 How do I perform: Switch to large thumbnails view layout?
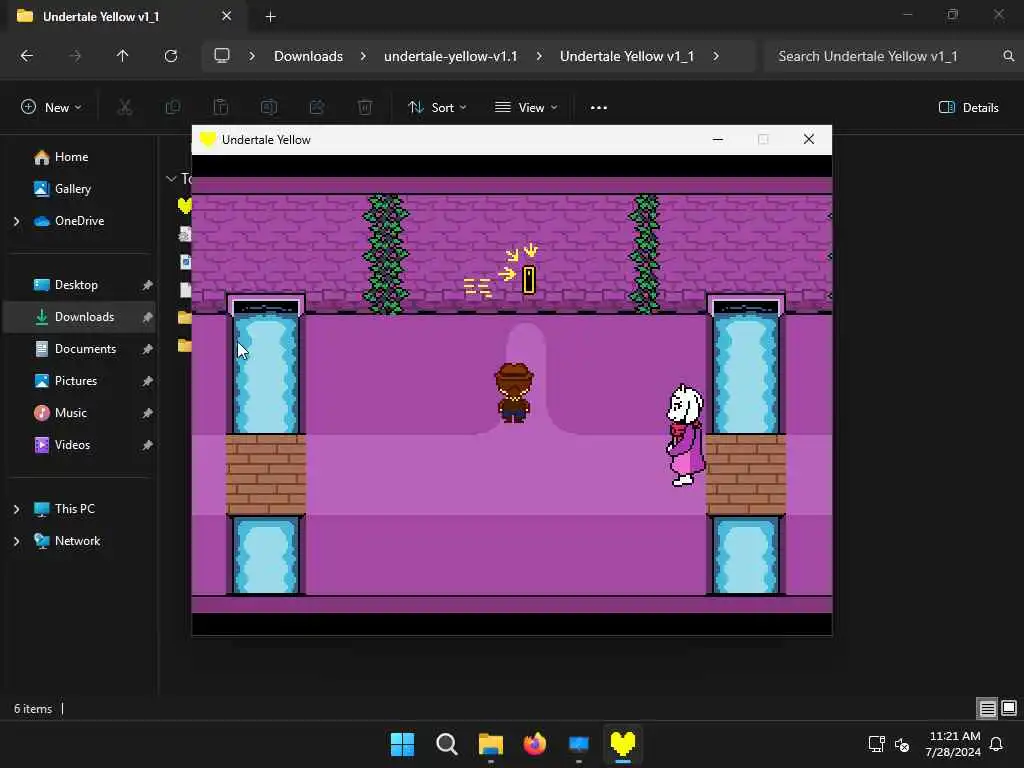coord(1009,708)
